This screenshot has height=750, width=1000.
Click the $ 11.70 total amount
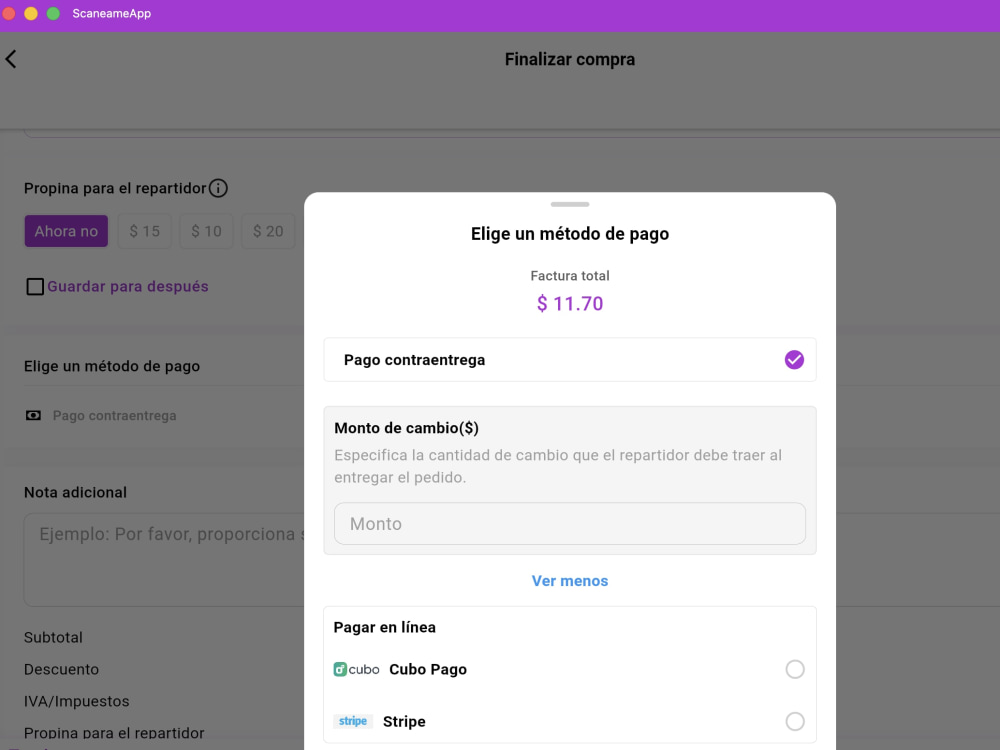tap(570, 304)
